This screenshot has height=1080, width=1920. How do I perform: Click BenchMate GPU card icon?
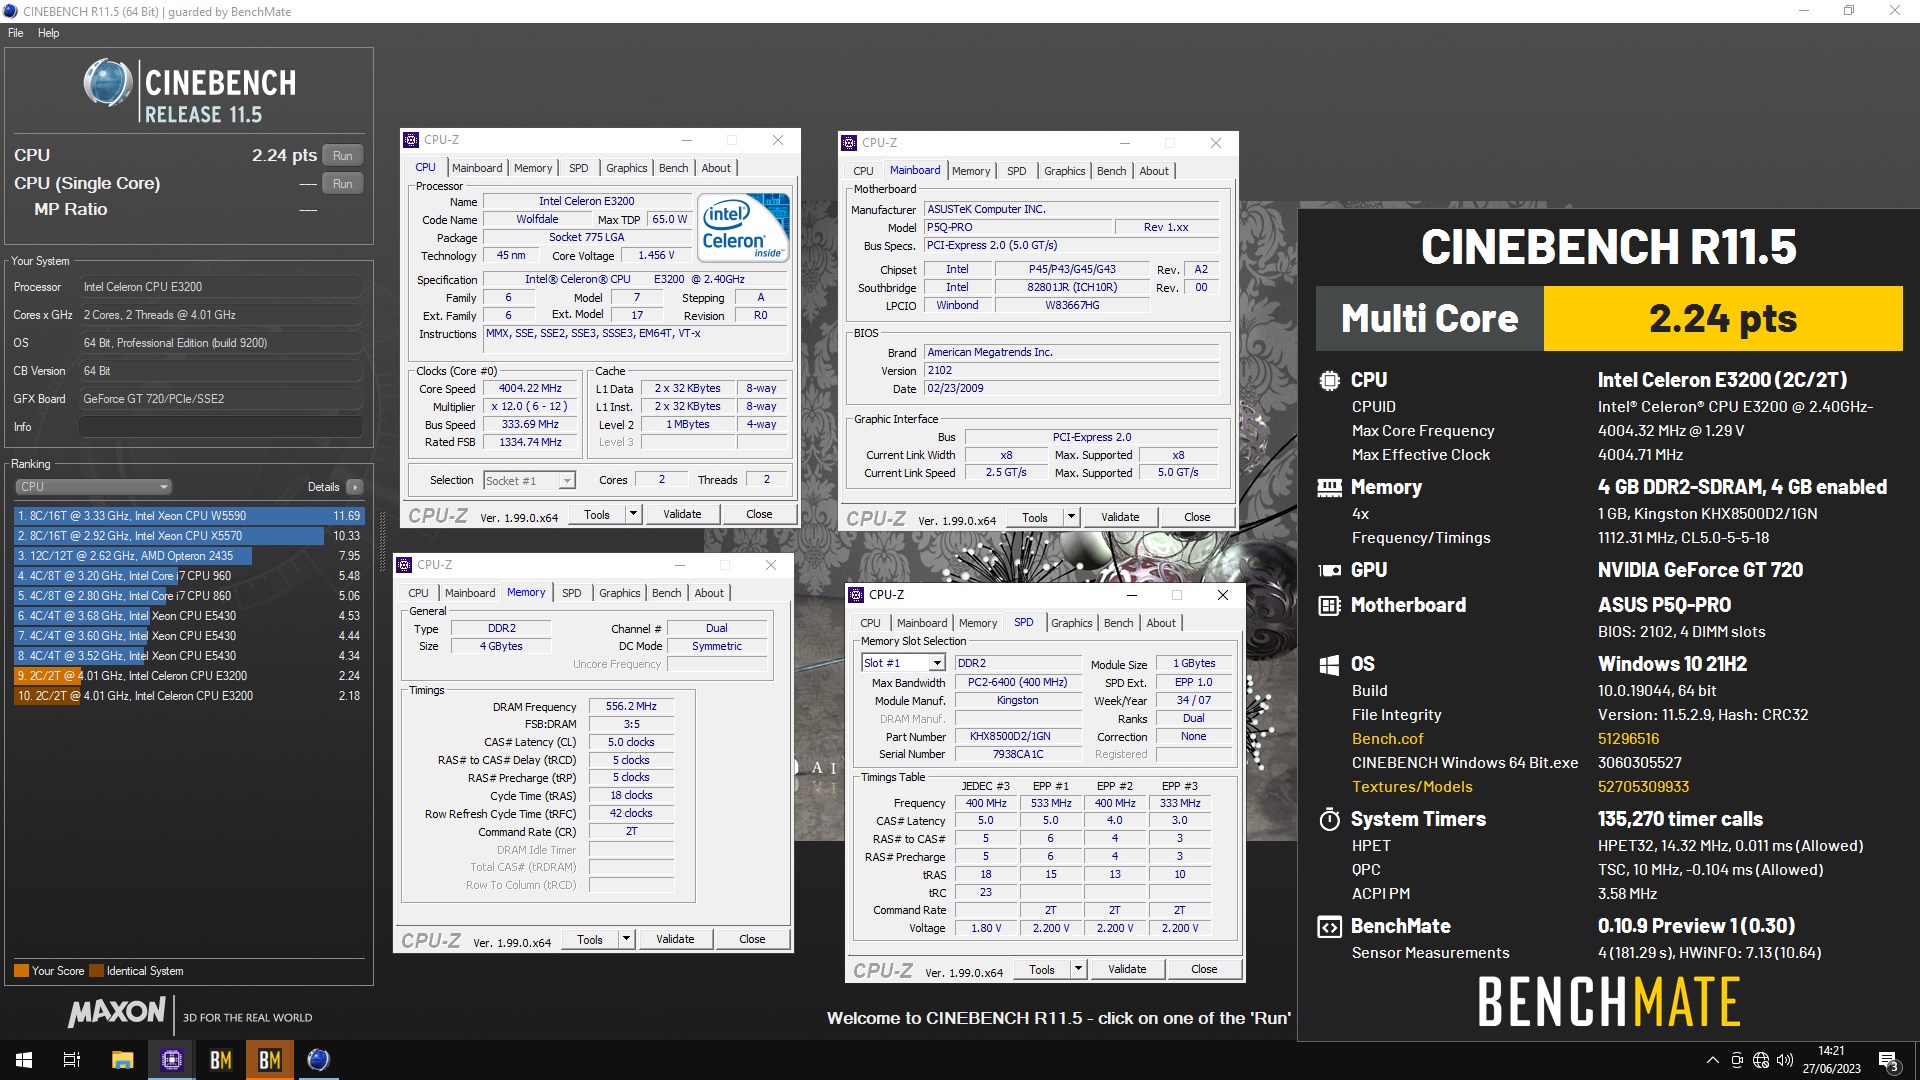pyautogui.click(x=1329, y=570)
